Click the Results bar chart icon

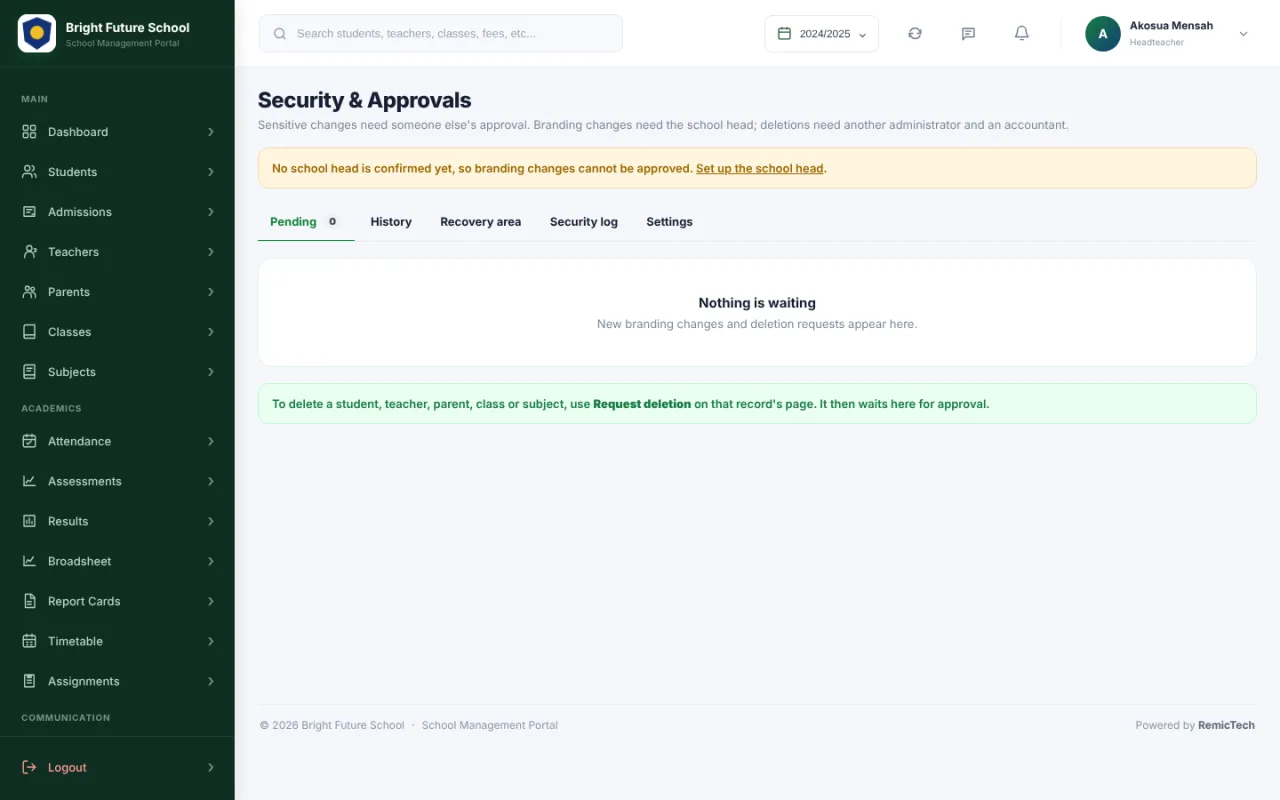pos(29,521)
